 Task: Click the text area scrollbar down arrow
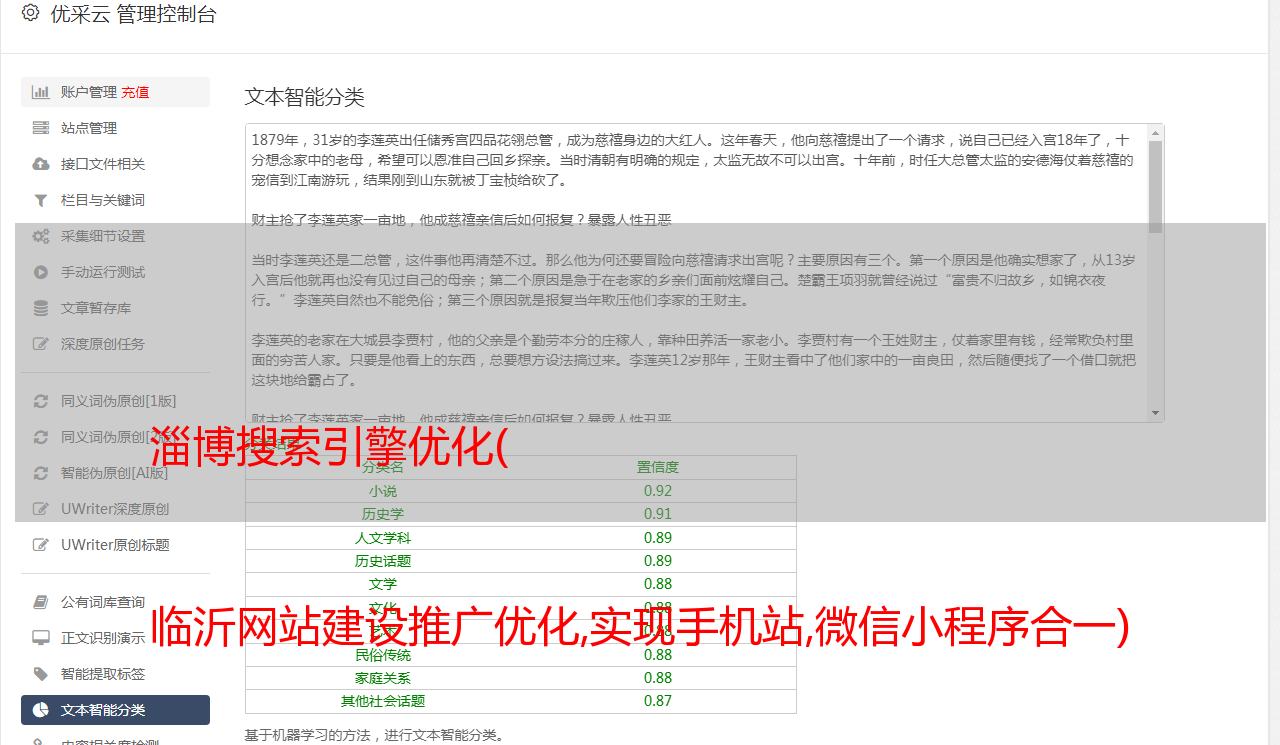(1156, 413)
